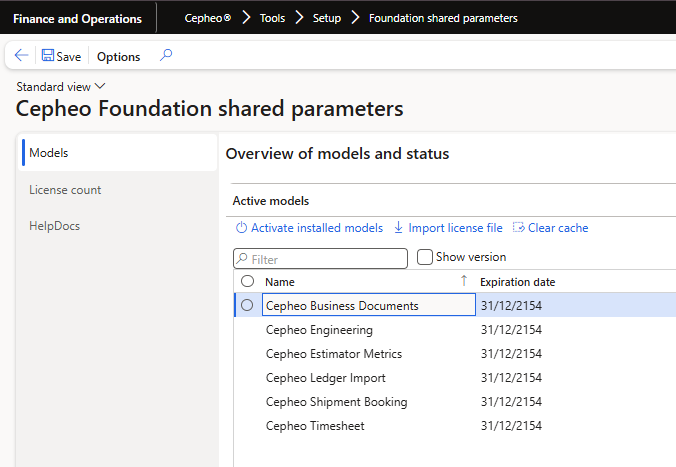Viewport: 676px width, 467px height.
Task: Click the Expiration date column header
Action: (x=517, y=282)
